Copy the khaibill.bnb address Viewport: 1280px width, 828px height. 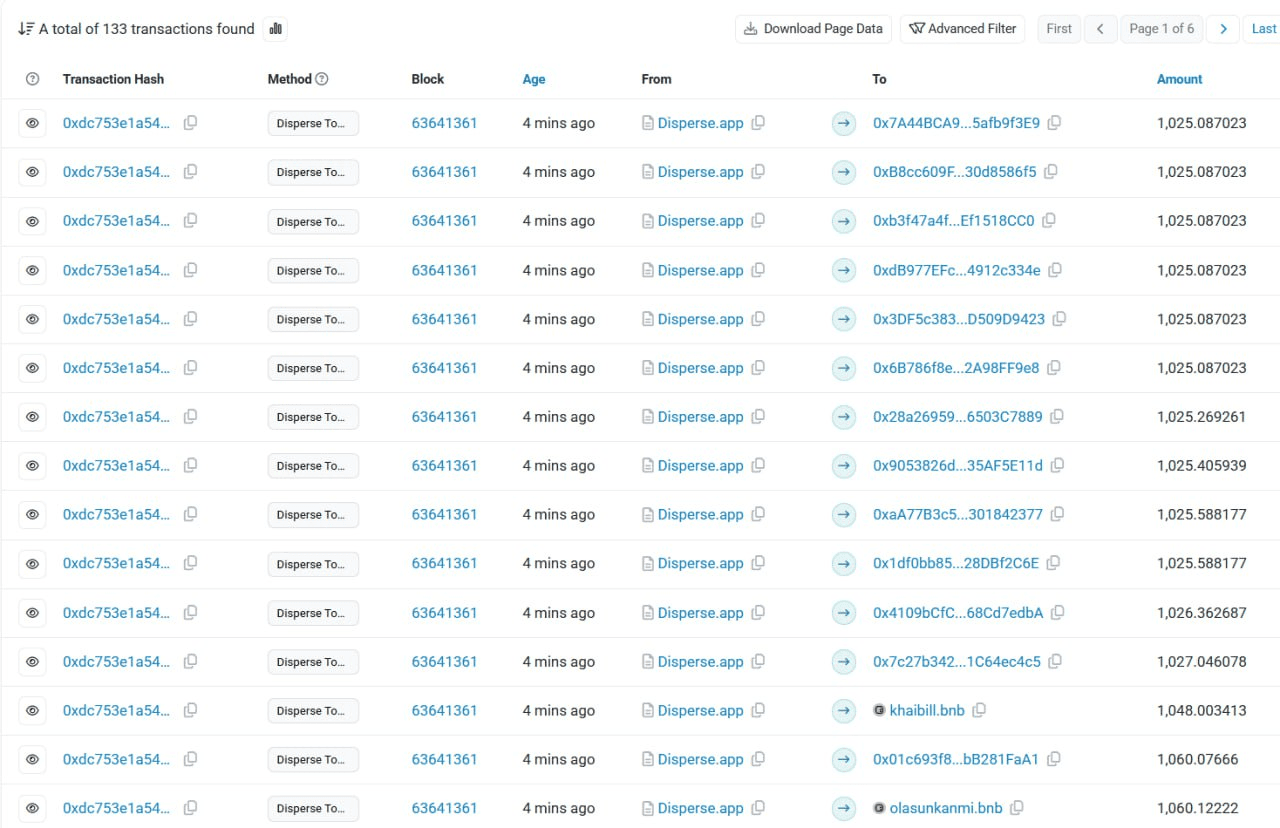979,710
